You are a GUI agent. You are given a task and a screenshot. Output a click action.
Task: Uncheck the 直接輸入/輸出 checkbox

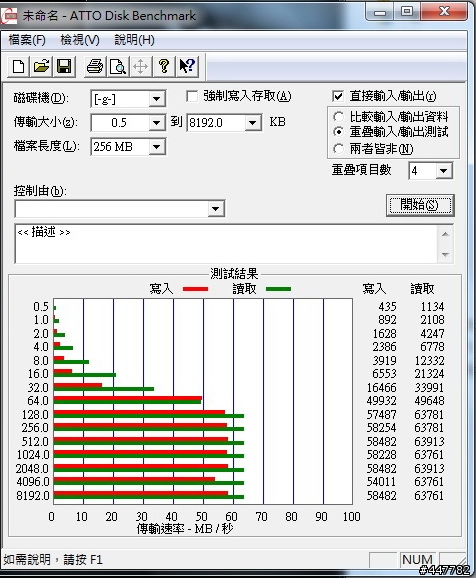(x=338, y=96)
